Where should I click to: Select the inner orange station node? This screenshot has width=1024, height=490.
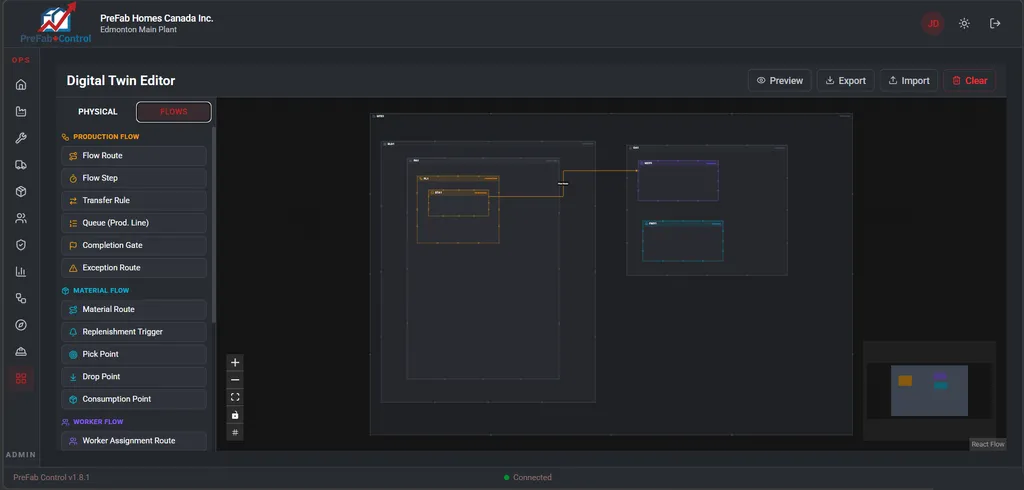click(x=458, y=203)
